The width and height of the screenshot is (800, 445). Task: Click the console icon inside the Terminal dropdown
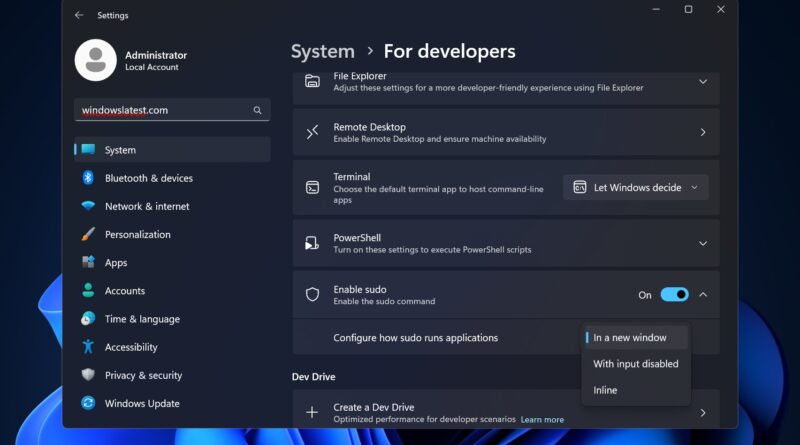click(x=580, y=187)
